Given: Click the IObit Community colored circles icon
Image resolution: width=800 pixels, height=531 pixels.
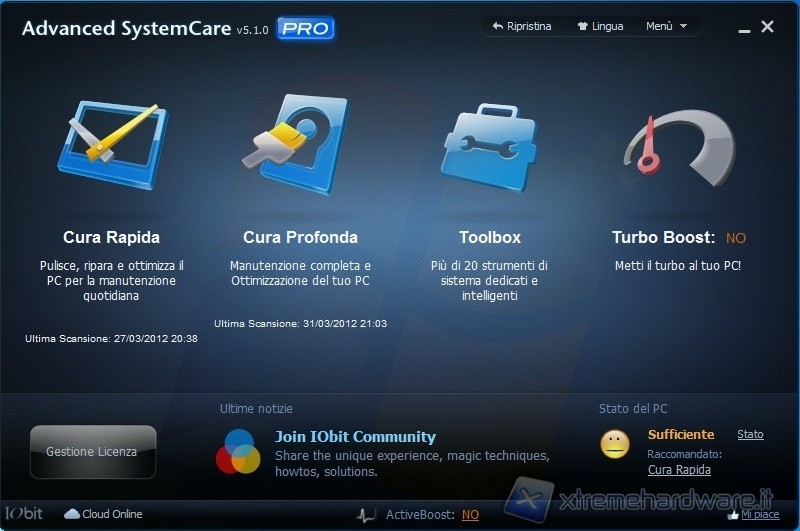Looking at the screenshot, I should [x=238, y=452].
